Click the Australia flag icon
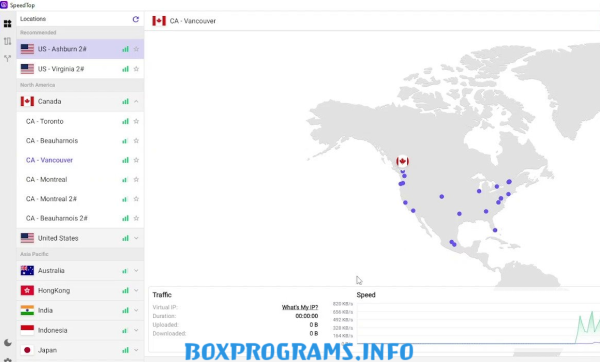This screenshot has height=362, width=600. (x=27, y=271)
